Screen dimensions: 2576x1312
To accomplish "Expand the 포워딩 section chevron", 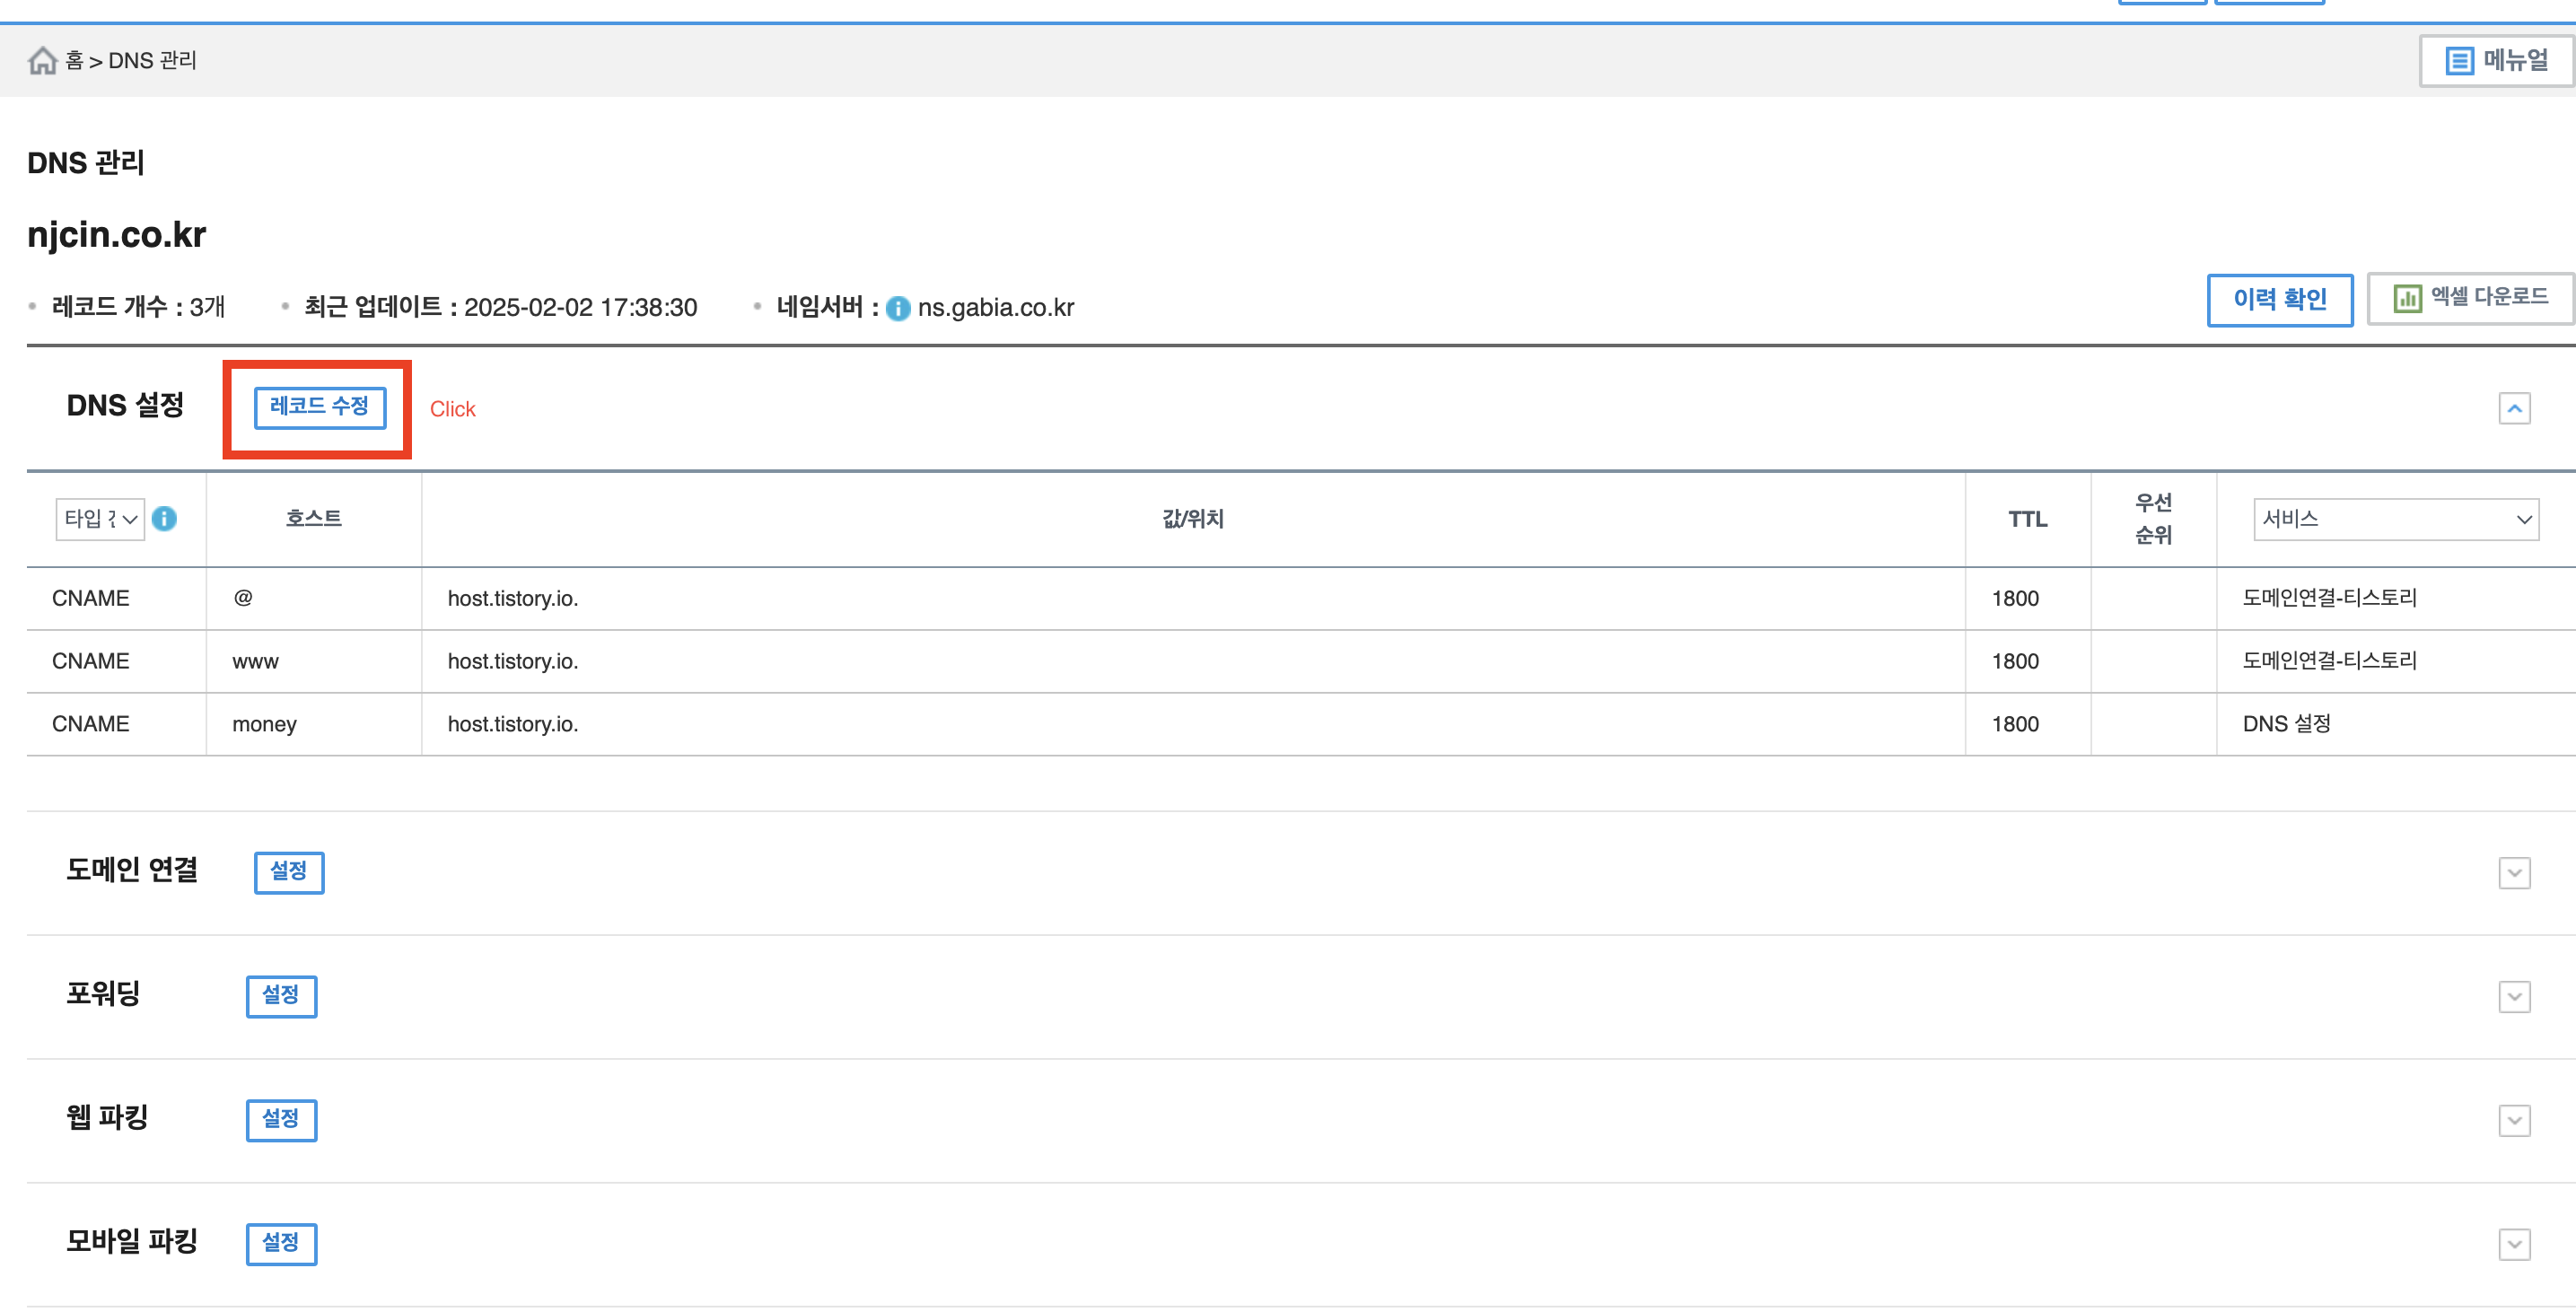I will tap(2514, 996).
